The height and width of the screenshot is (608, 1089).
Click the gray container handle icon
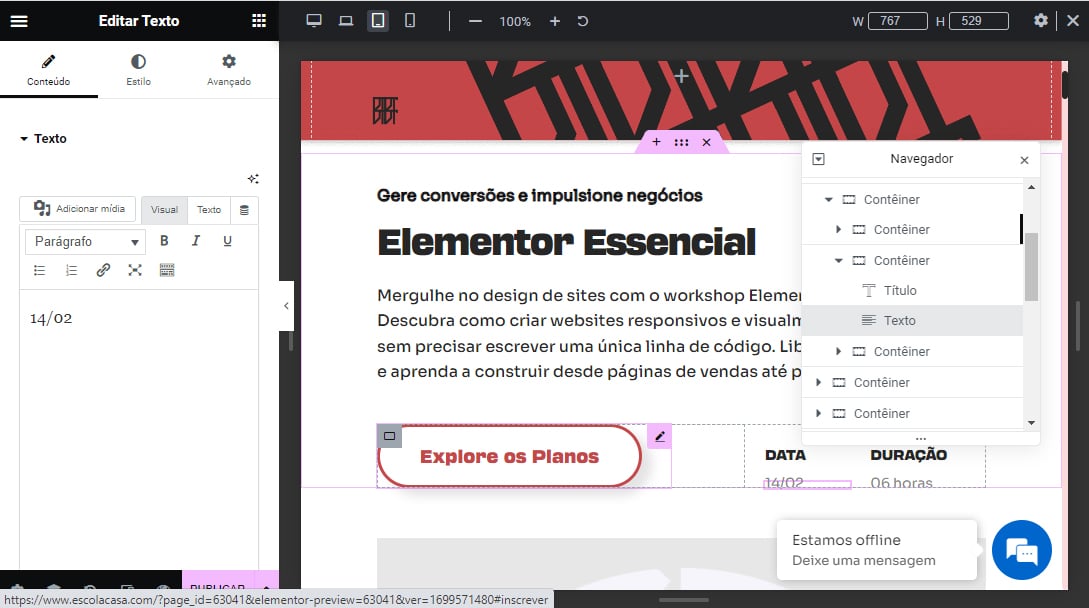tap(390, 436)
